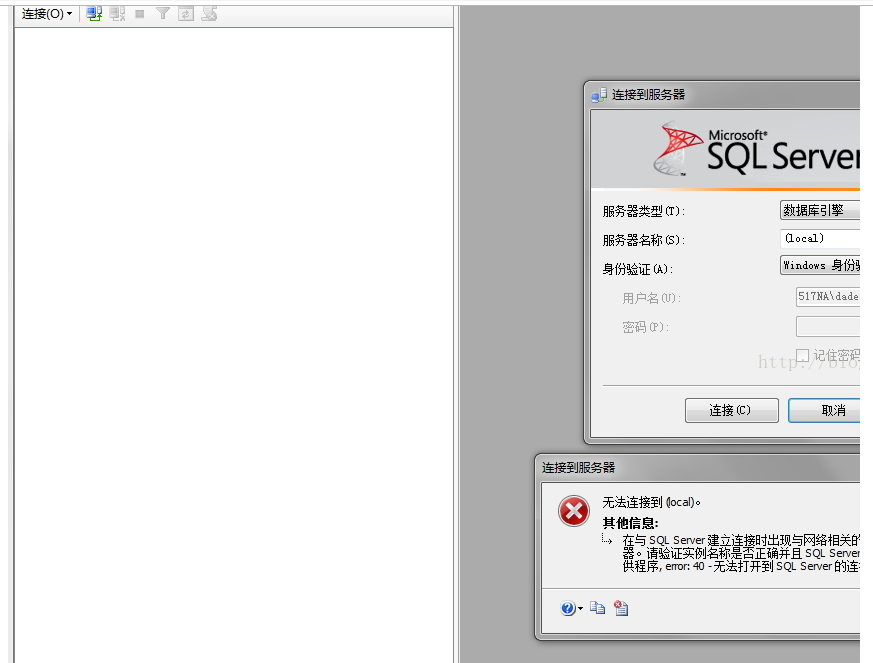Click the 无法连接到 (local) error text
The height and width of the screenshot is (663, 873).
click(x=651, y=502)
